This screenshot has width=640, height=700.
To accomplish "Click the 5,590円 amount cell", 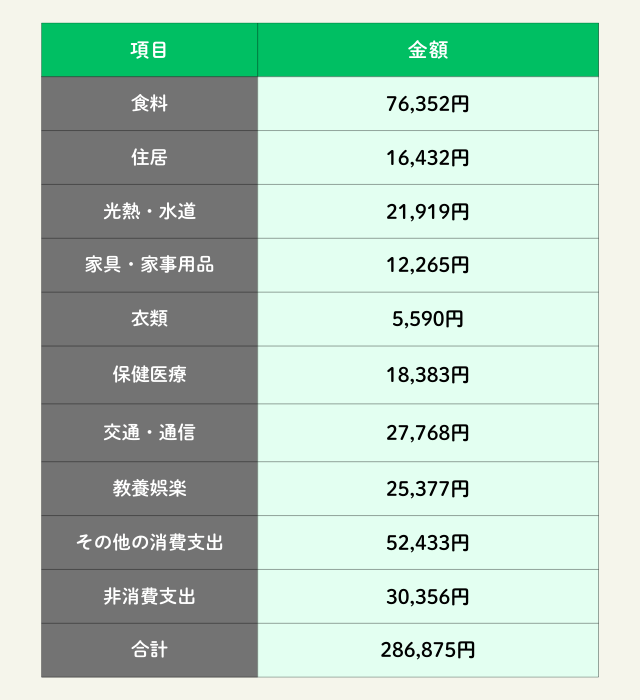I will [428, 319].
